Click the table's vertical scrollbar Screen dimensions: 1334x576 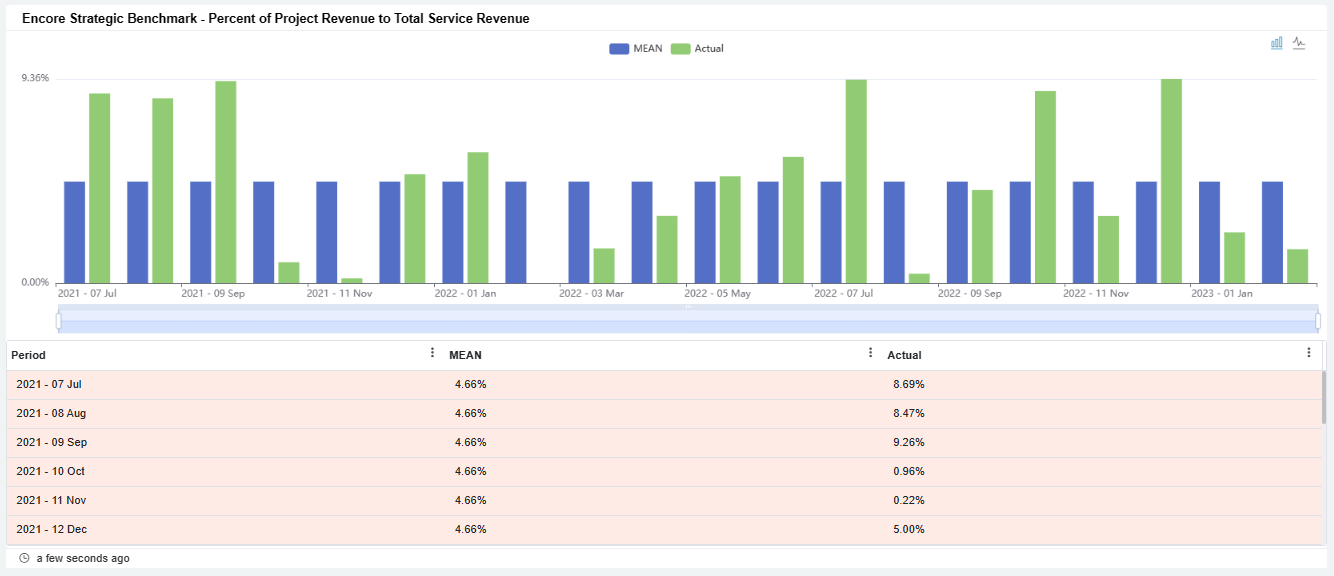click(1325, 398)
